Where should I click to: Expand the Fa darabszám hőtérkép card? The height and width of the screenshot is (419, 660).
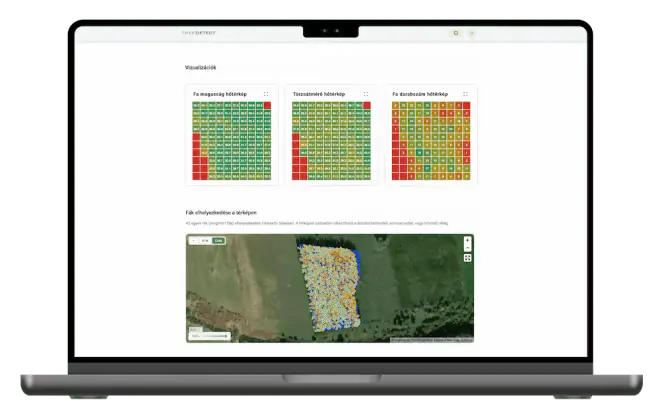pyautogui.click(x=465, y=94)
